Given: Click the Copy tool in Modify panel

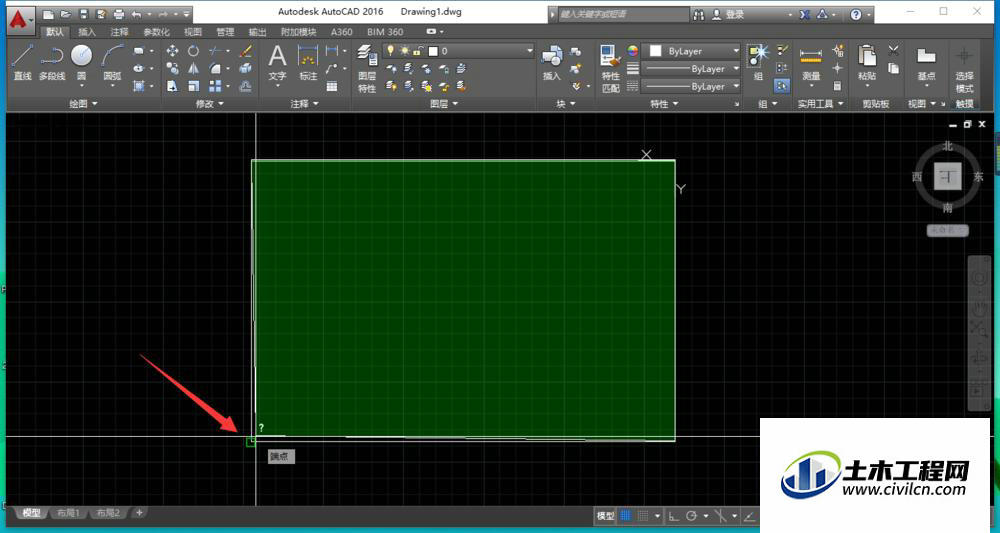Looking at the screenshot, I should pyautogui.click(x=172, y=68).
